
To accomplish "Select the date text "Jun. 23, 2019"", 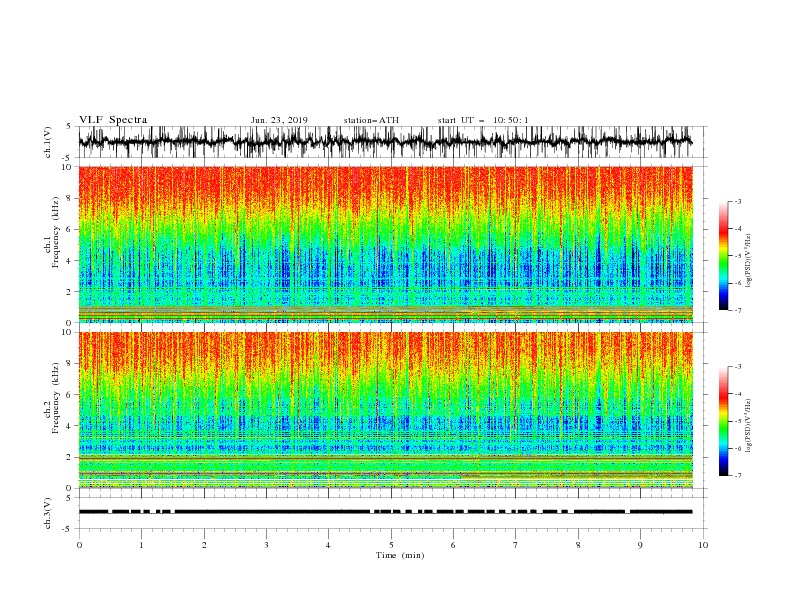I will [279, 121].
